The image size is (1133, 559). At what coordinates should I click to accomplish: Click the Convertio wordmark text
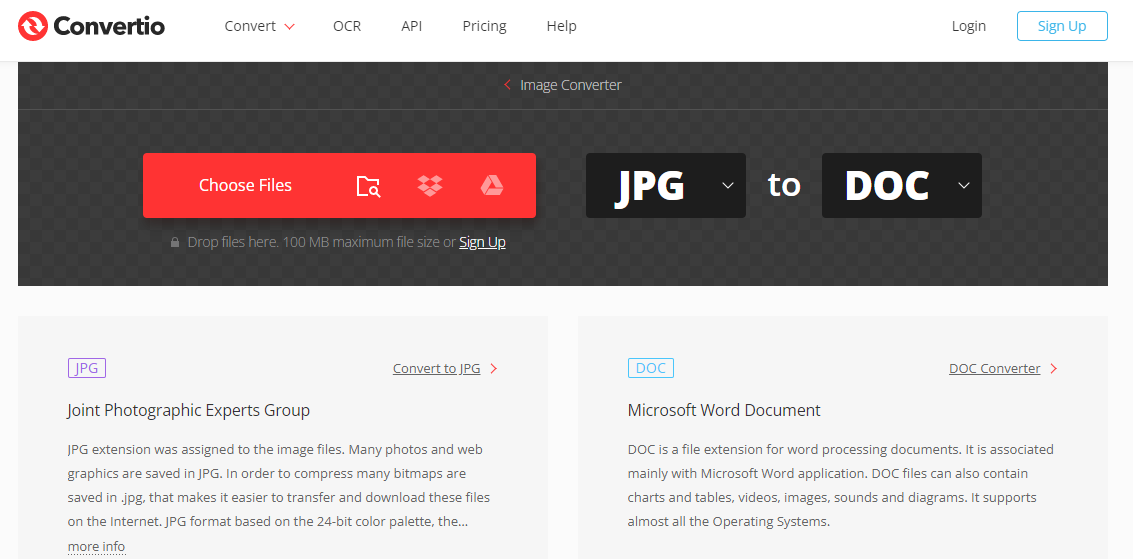tap(109, 27)
